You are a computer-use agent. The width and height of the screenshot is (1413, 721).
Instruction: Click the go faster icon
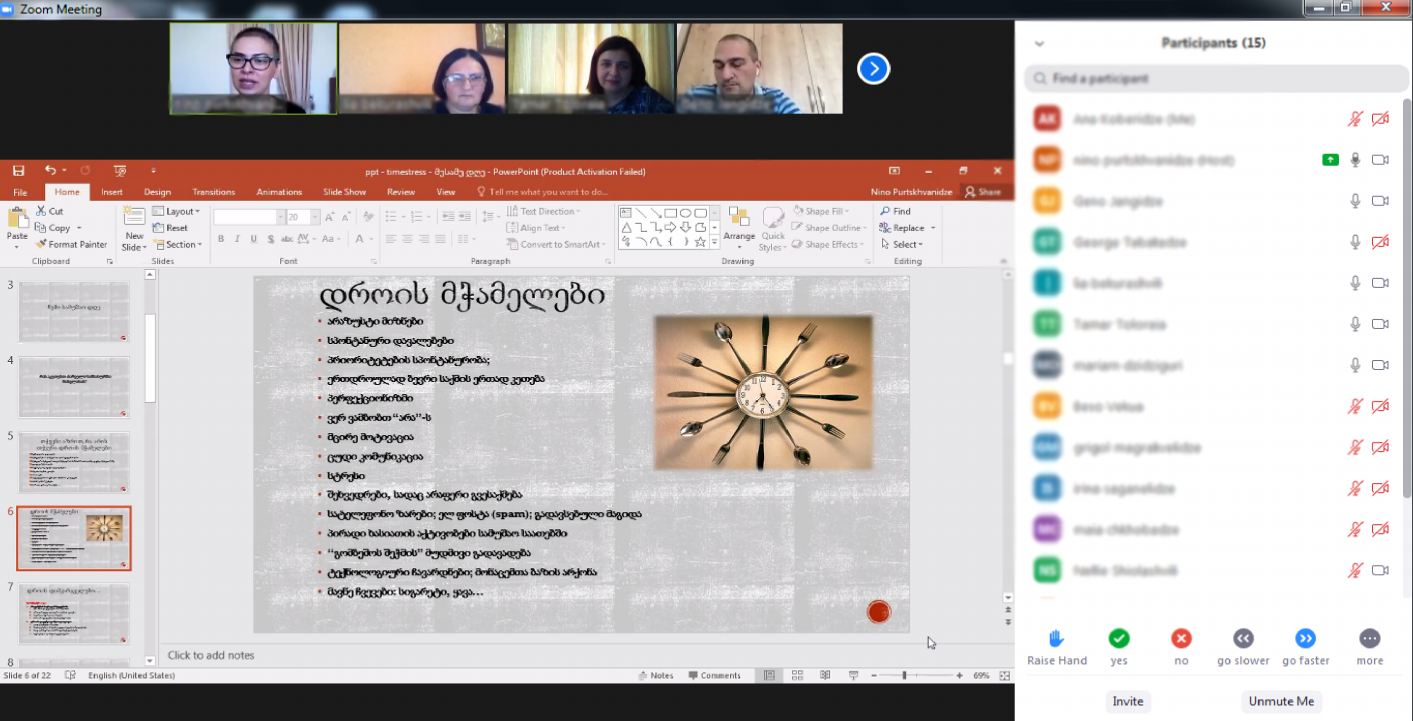click(1306, 638)
